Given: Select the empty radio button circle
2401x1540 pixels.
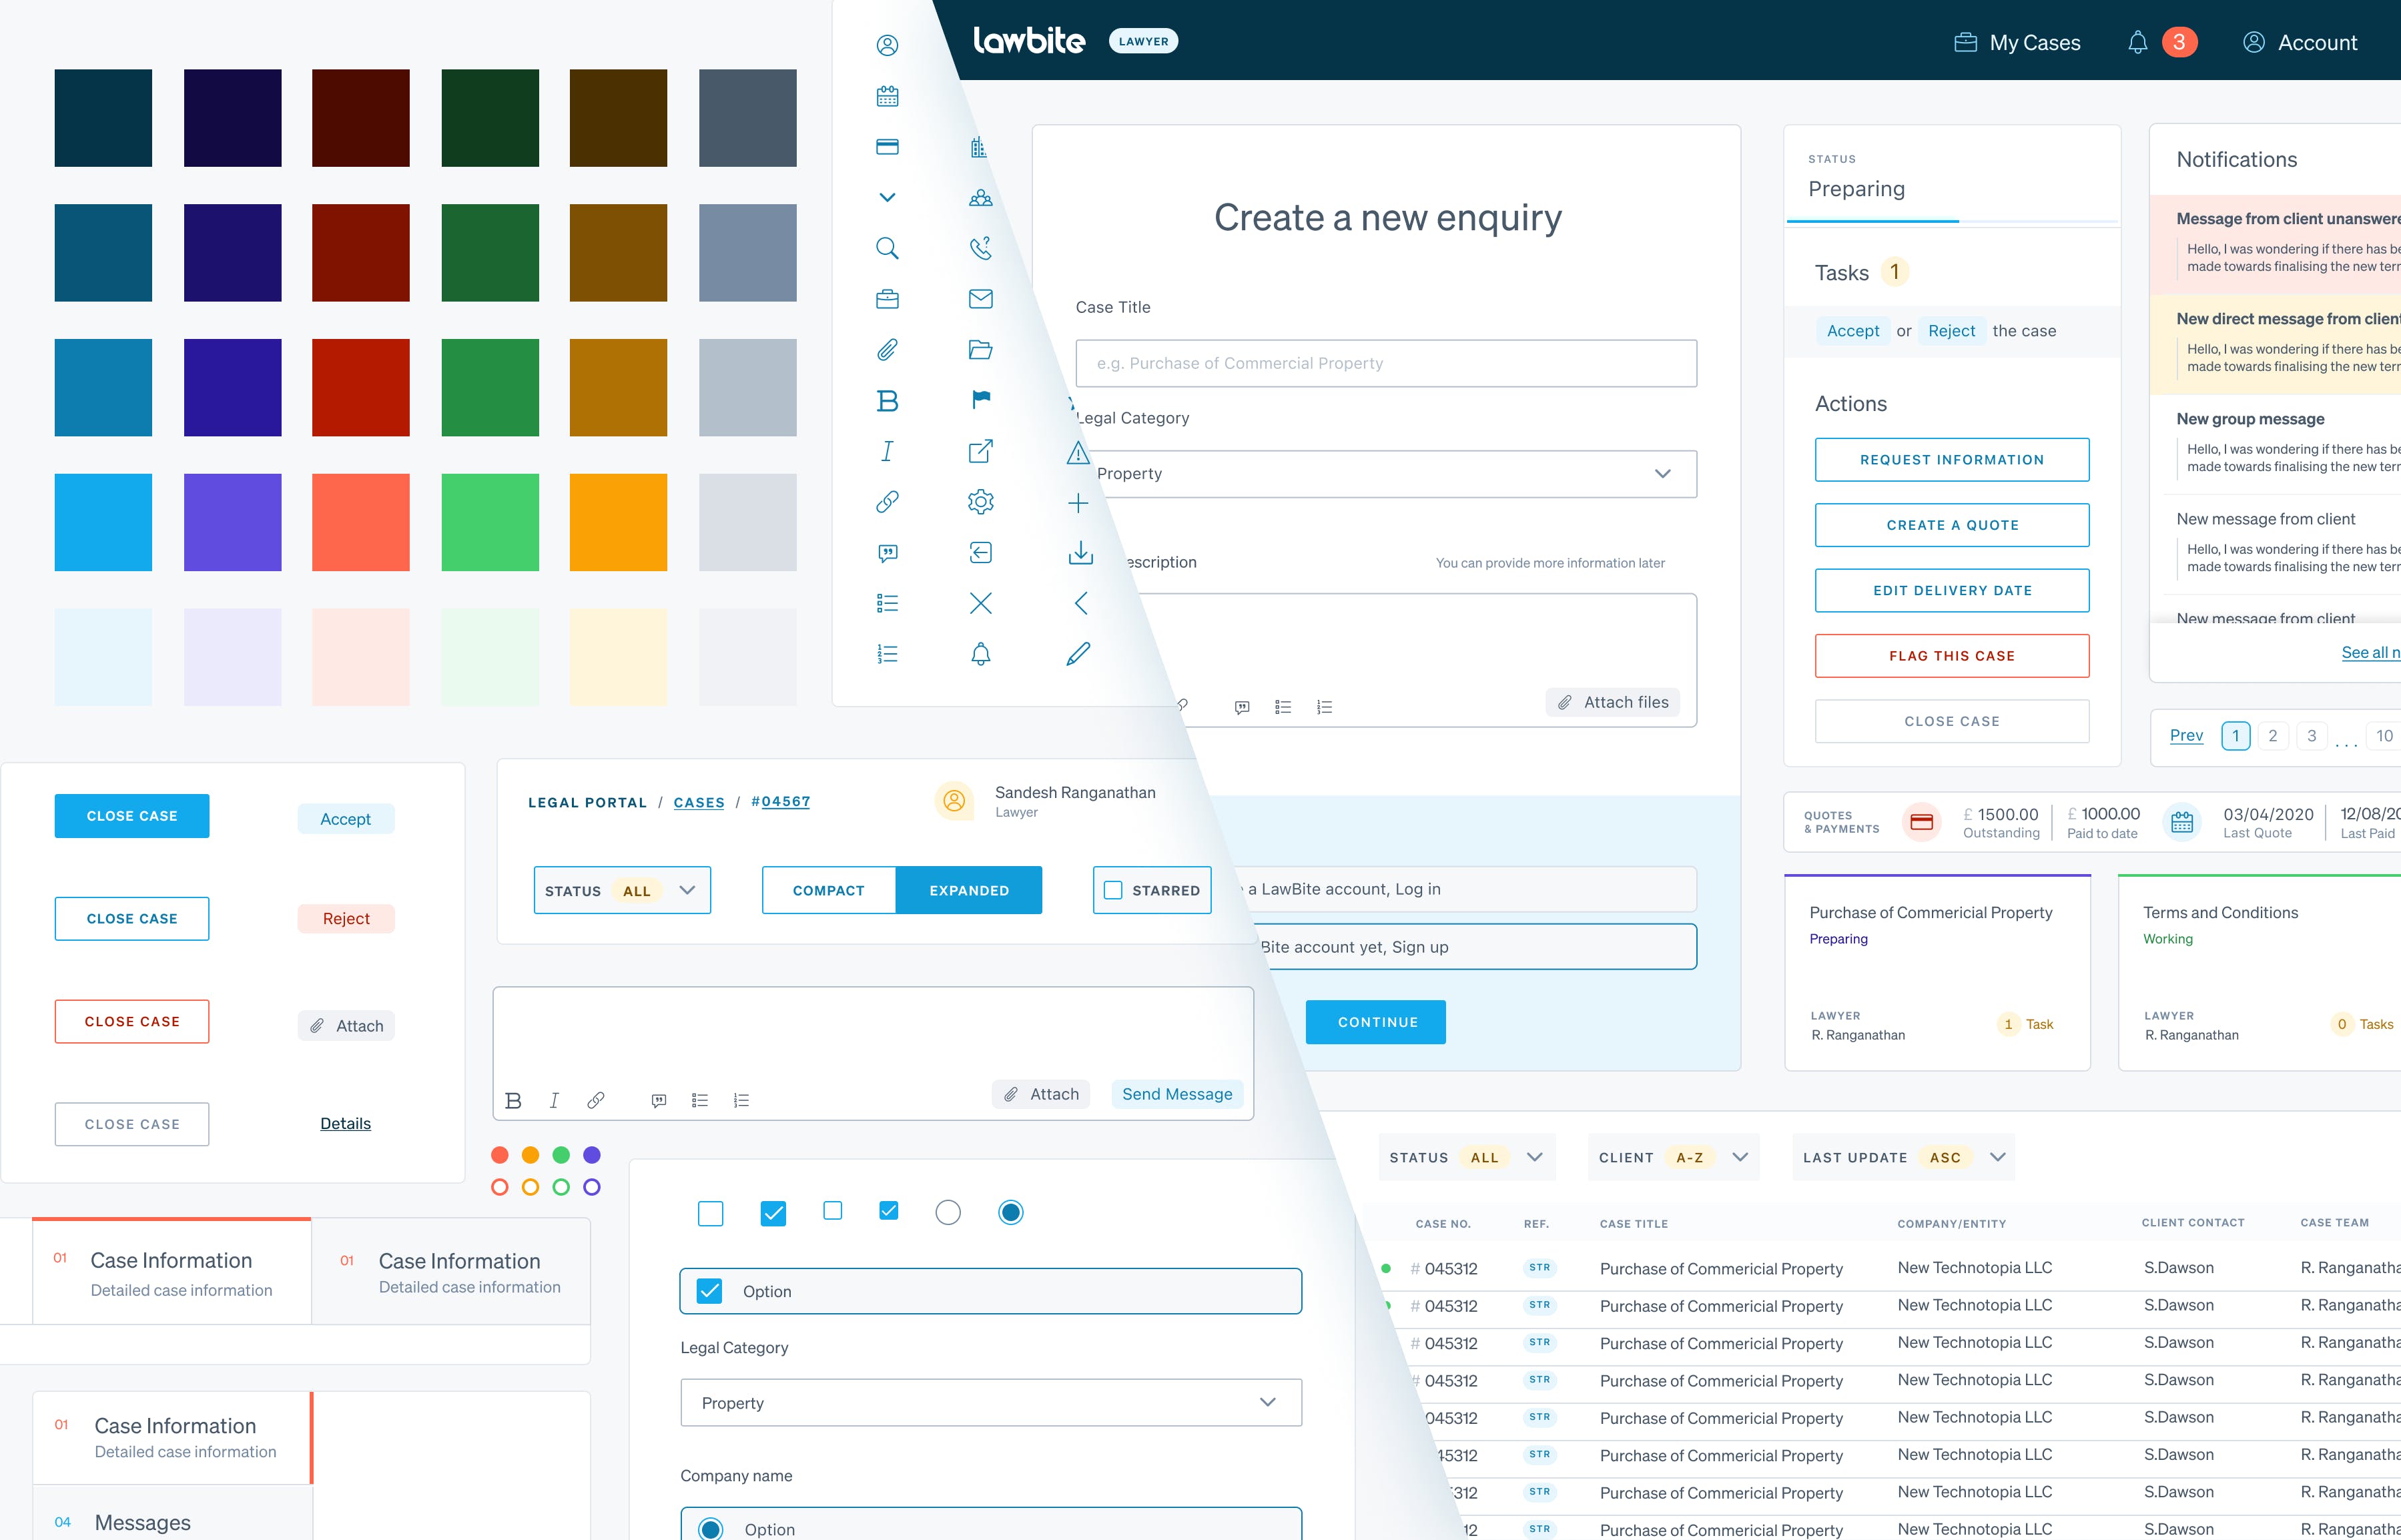Looking at the screenshot, I should pos(947,1213).
